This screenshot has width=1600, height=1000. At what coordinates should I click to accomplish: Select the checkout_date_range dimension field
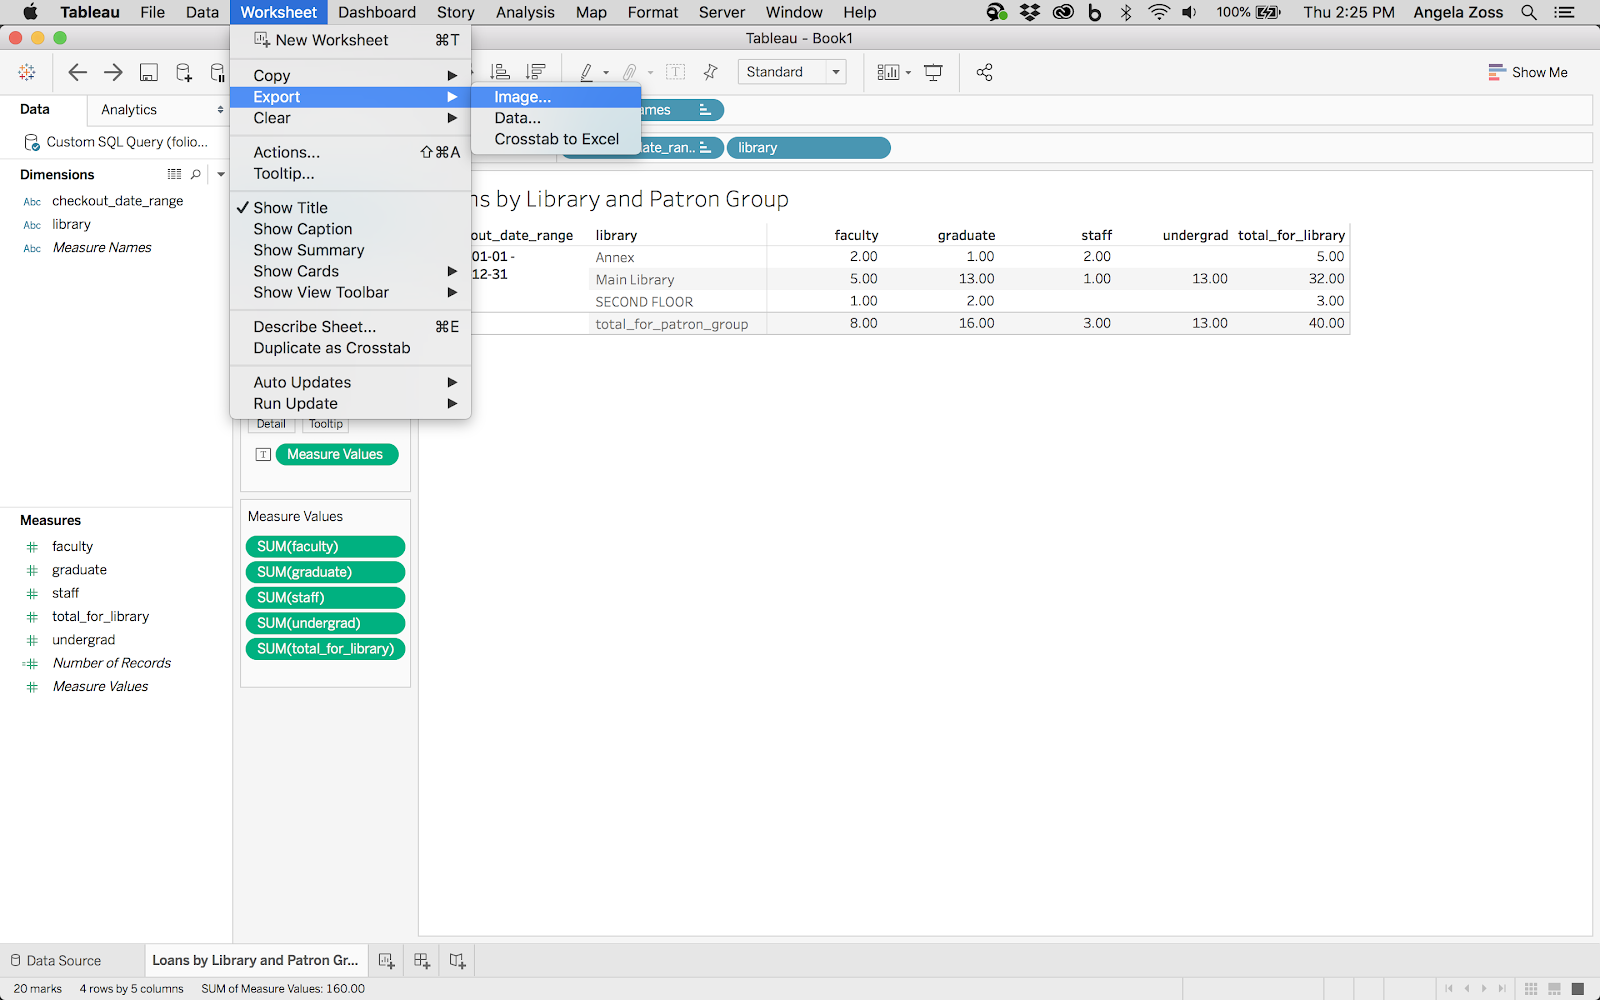[117, 201]
